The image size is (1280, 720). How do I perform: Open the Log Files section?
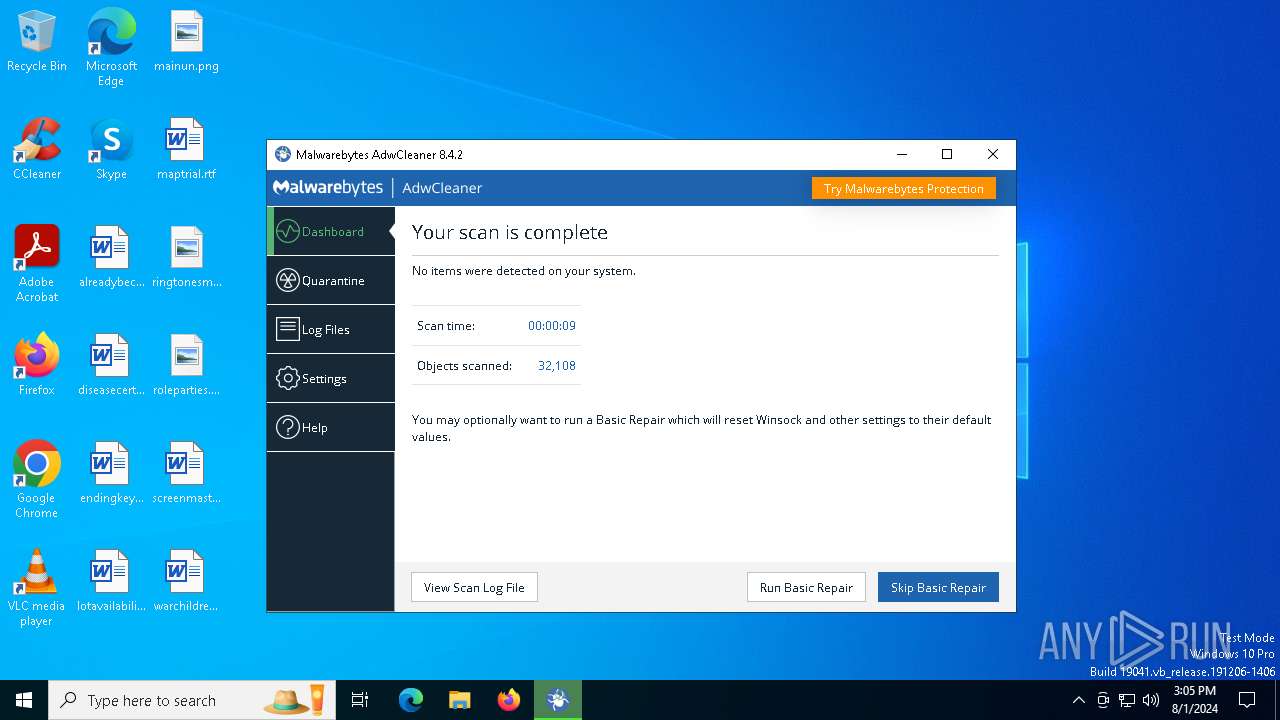tap(331, 329)
